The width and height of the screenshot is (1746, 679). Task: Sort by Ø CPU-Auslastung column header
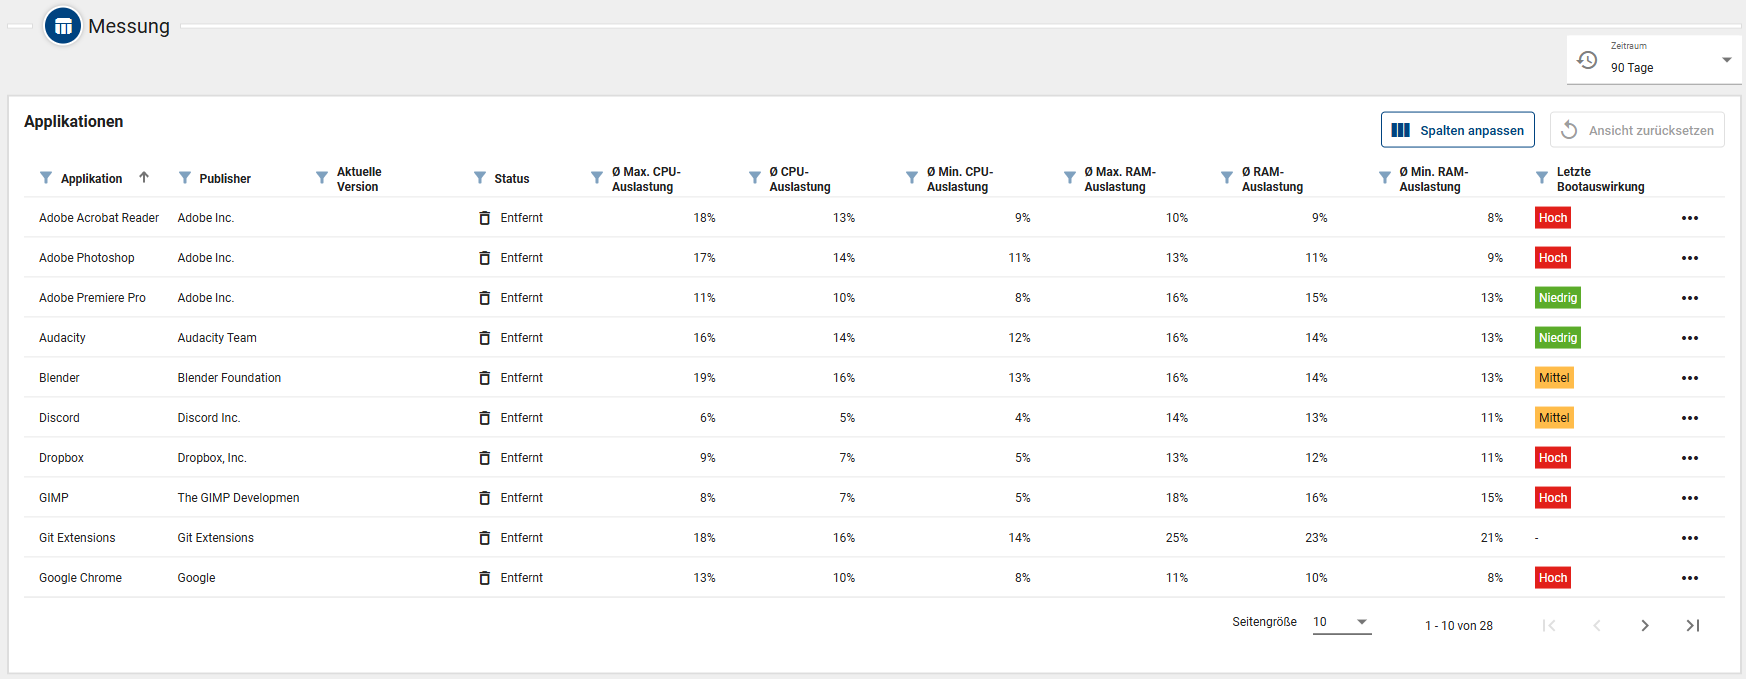799,179
